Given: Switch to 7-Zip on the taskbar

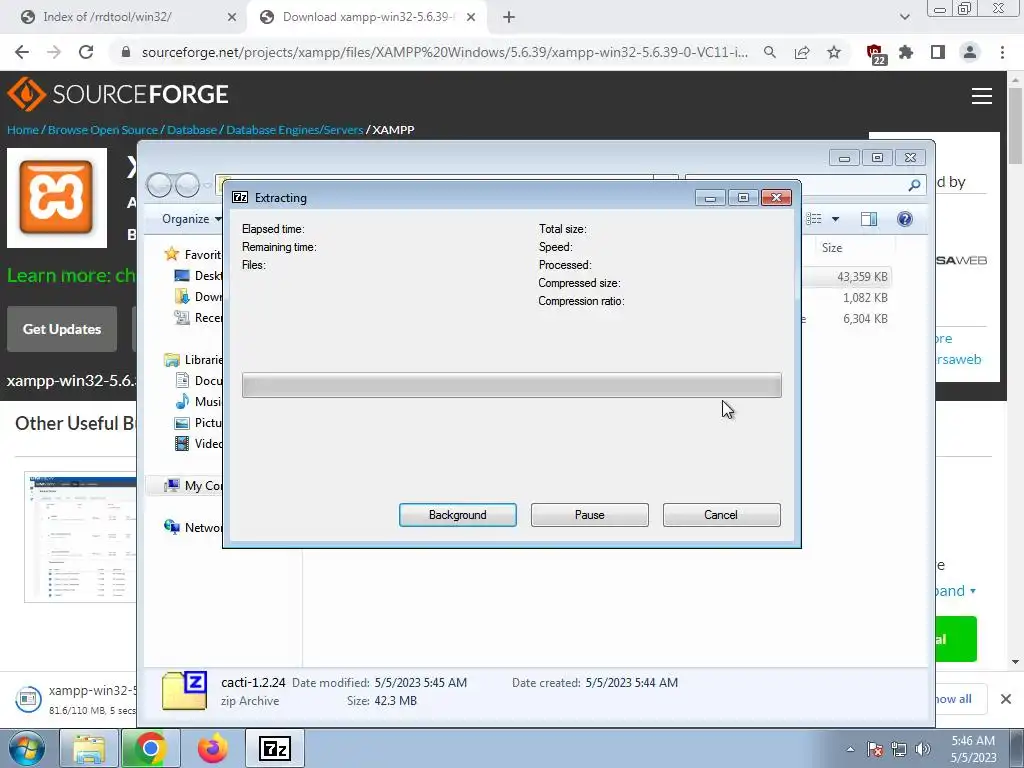Looking at the screenshot, I should tap(274, 748).
